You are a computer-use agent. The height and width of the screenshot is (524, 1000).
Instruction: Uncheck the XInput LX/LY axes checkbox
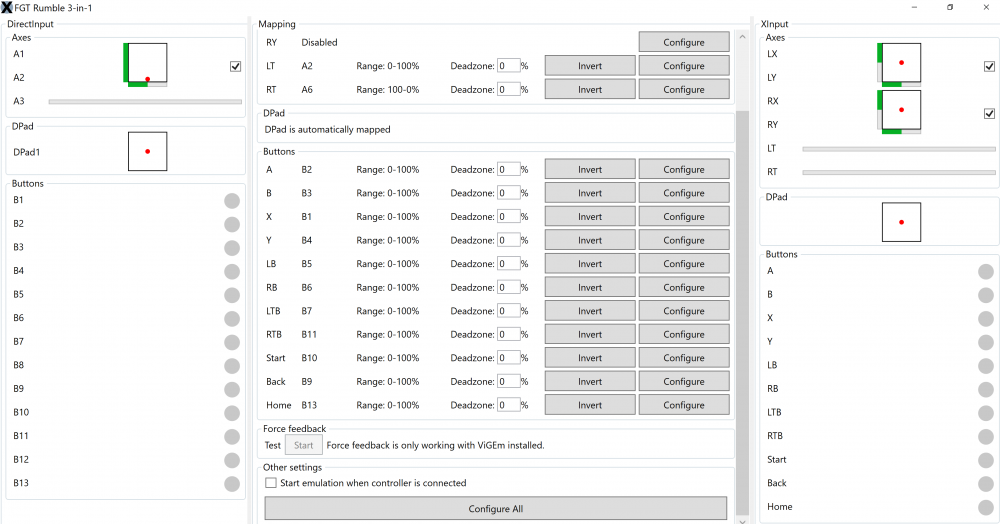[x=989, y=66]
